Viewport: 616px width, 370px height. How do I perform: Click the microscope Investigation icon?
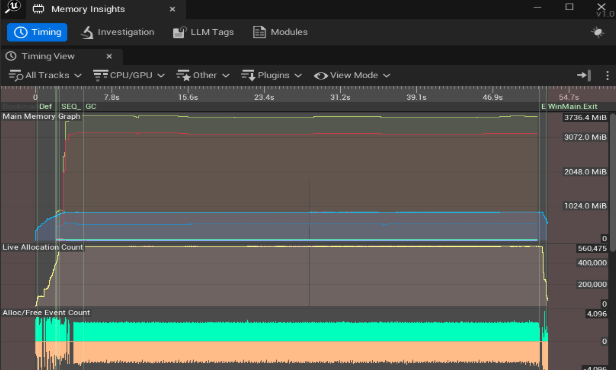click(x=87, y=32)
